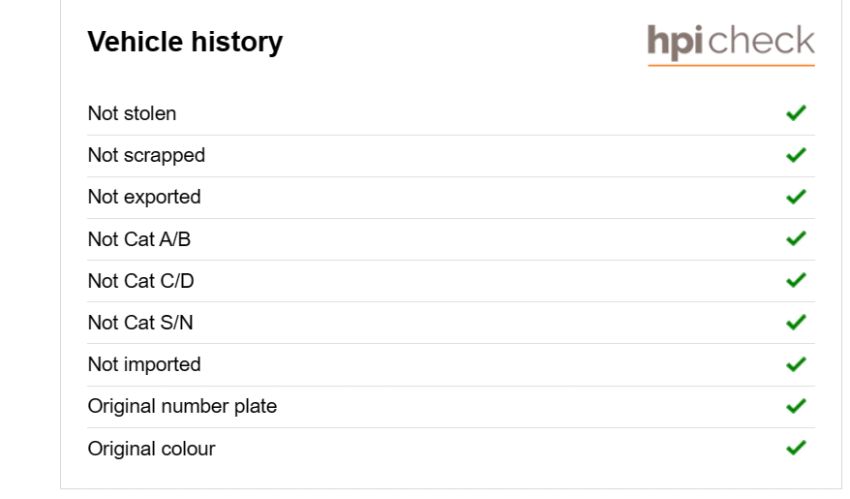Click the green tick beside Not Cat S/N
Screen dimensions: 850x499
796,322
